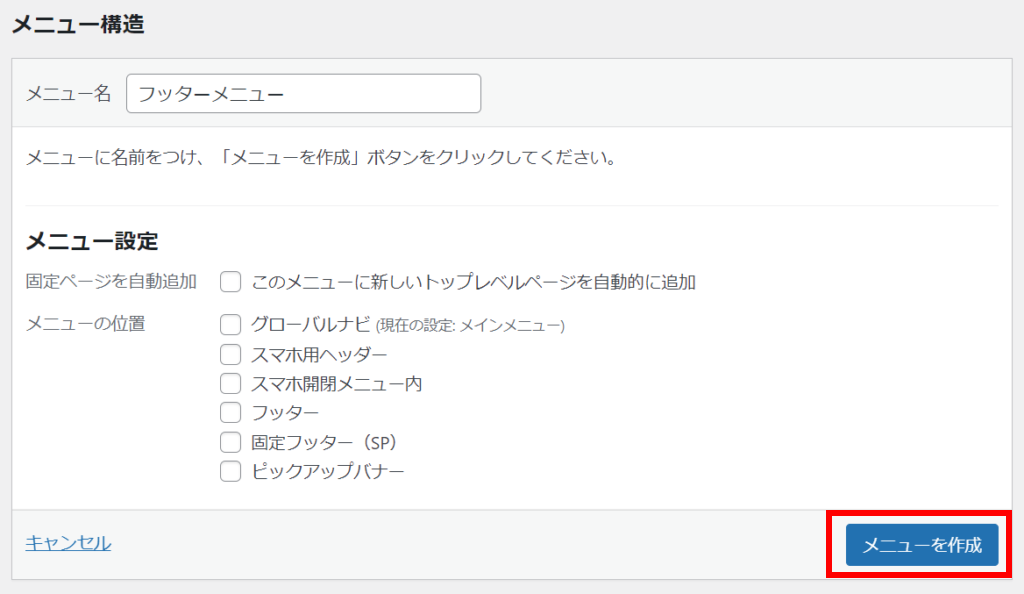Click the スマホ開閉メニュー内 label text

coord(337,383)
